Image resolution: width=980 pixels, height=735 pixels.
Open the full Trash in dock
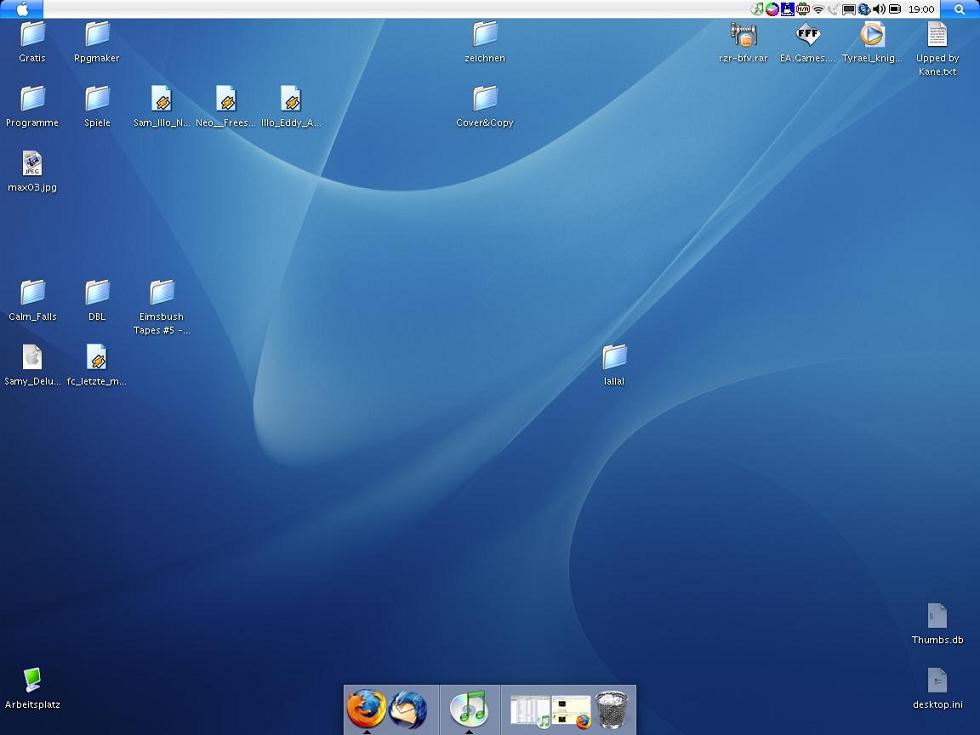pyautogui.click(x=611, y=711)
